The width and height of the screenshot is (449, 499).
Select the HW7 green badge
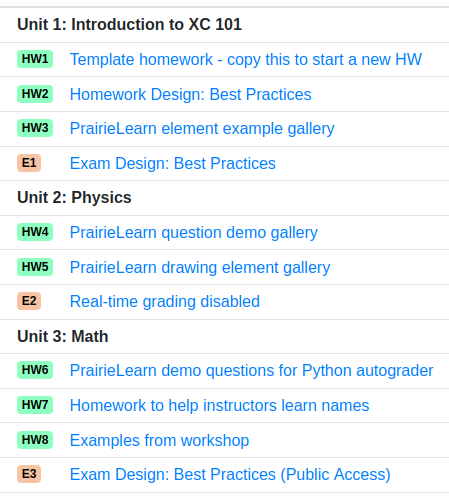click(x=35, y=405)
